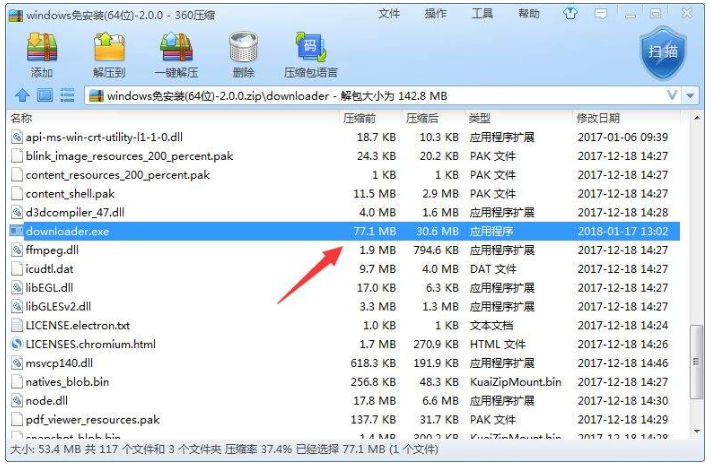Select blink_image_resources_200_percent.pak file

[129, 156]
